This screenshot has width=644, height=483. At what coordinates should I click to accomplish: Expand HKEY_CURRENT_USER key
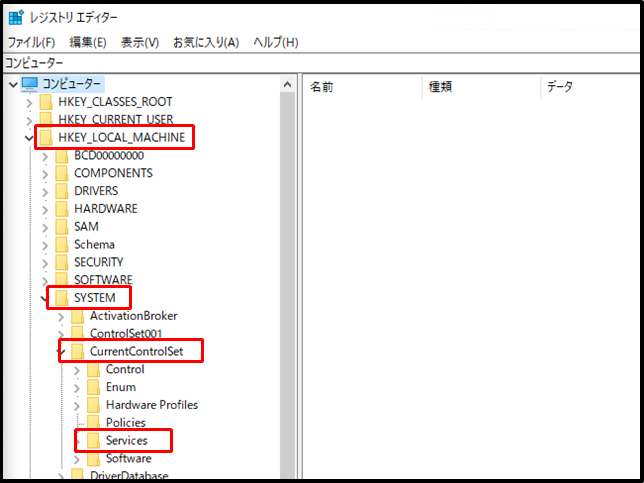pos(29,121)
